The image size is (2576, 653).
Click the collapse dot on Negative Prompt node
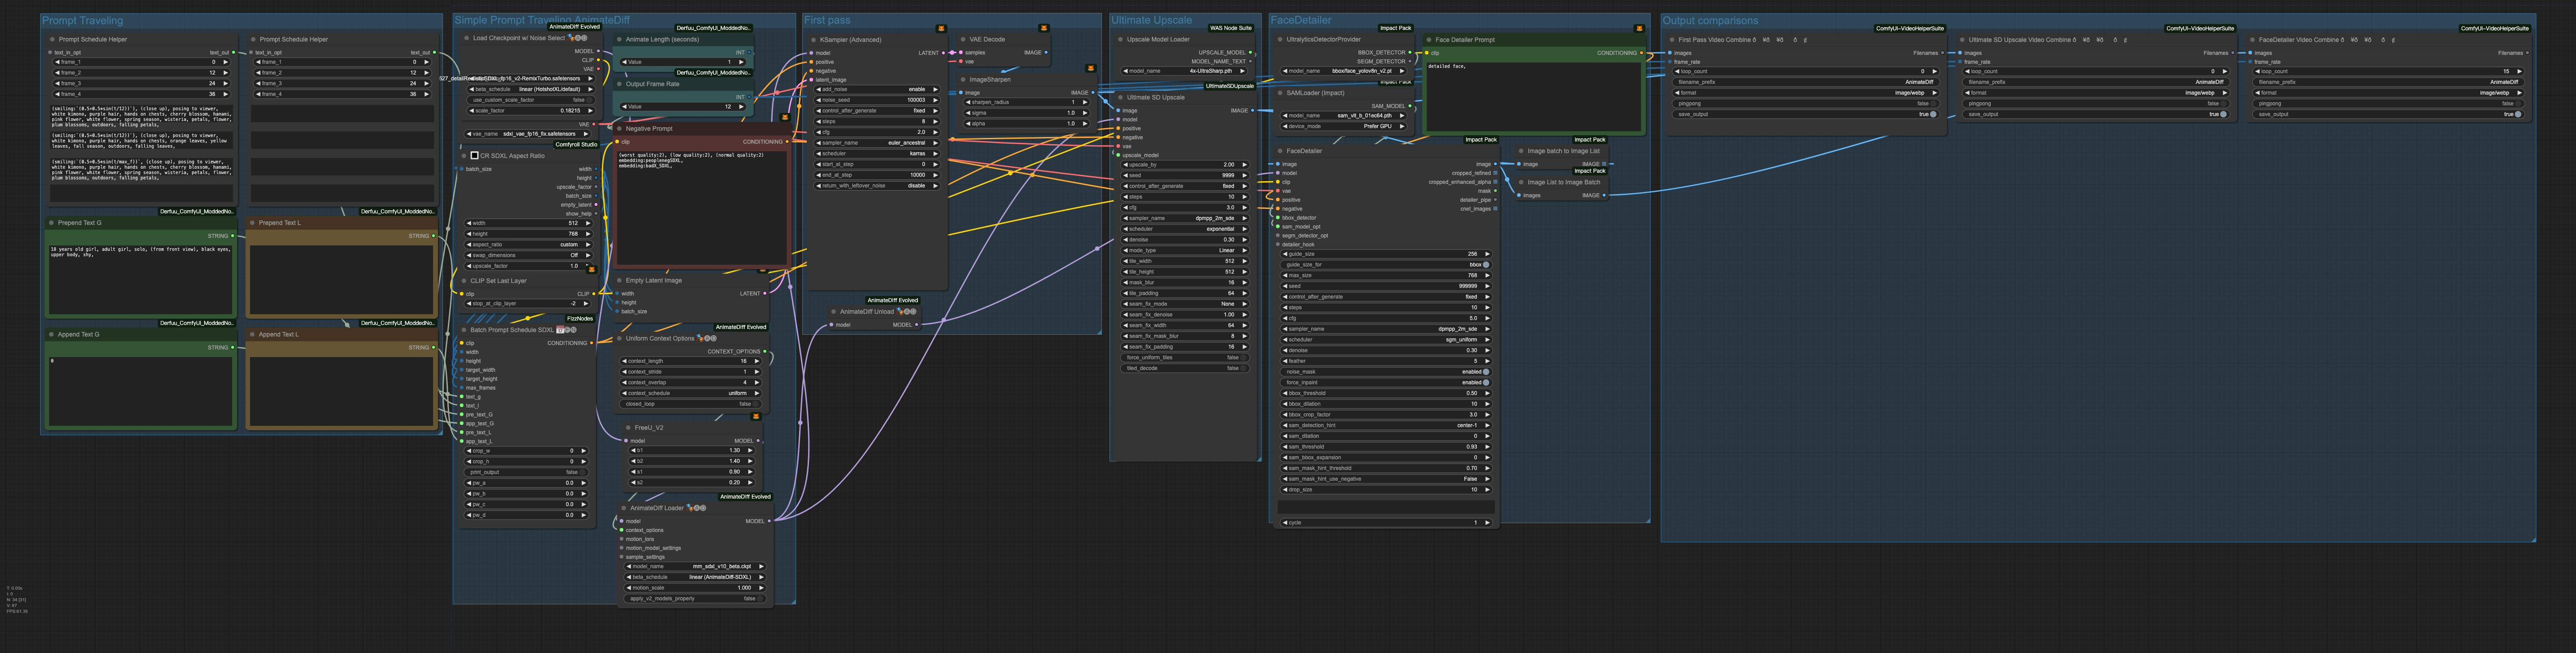click(619, 129)
